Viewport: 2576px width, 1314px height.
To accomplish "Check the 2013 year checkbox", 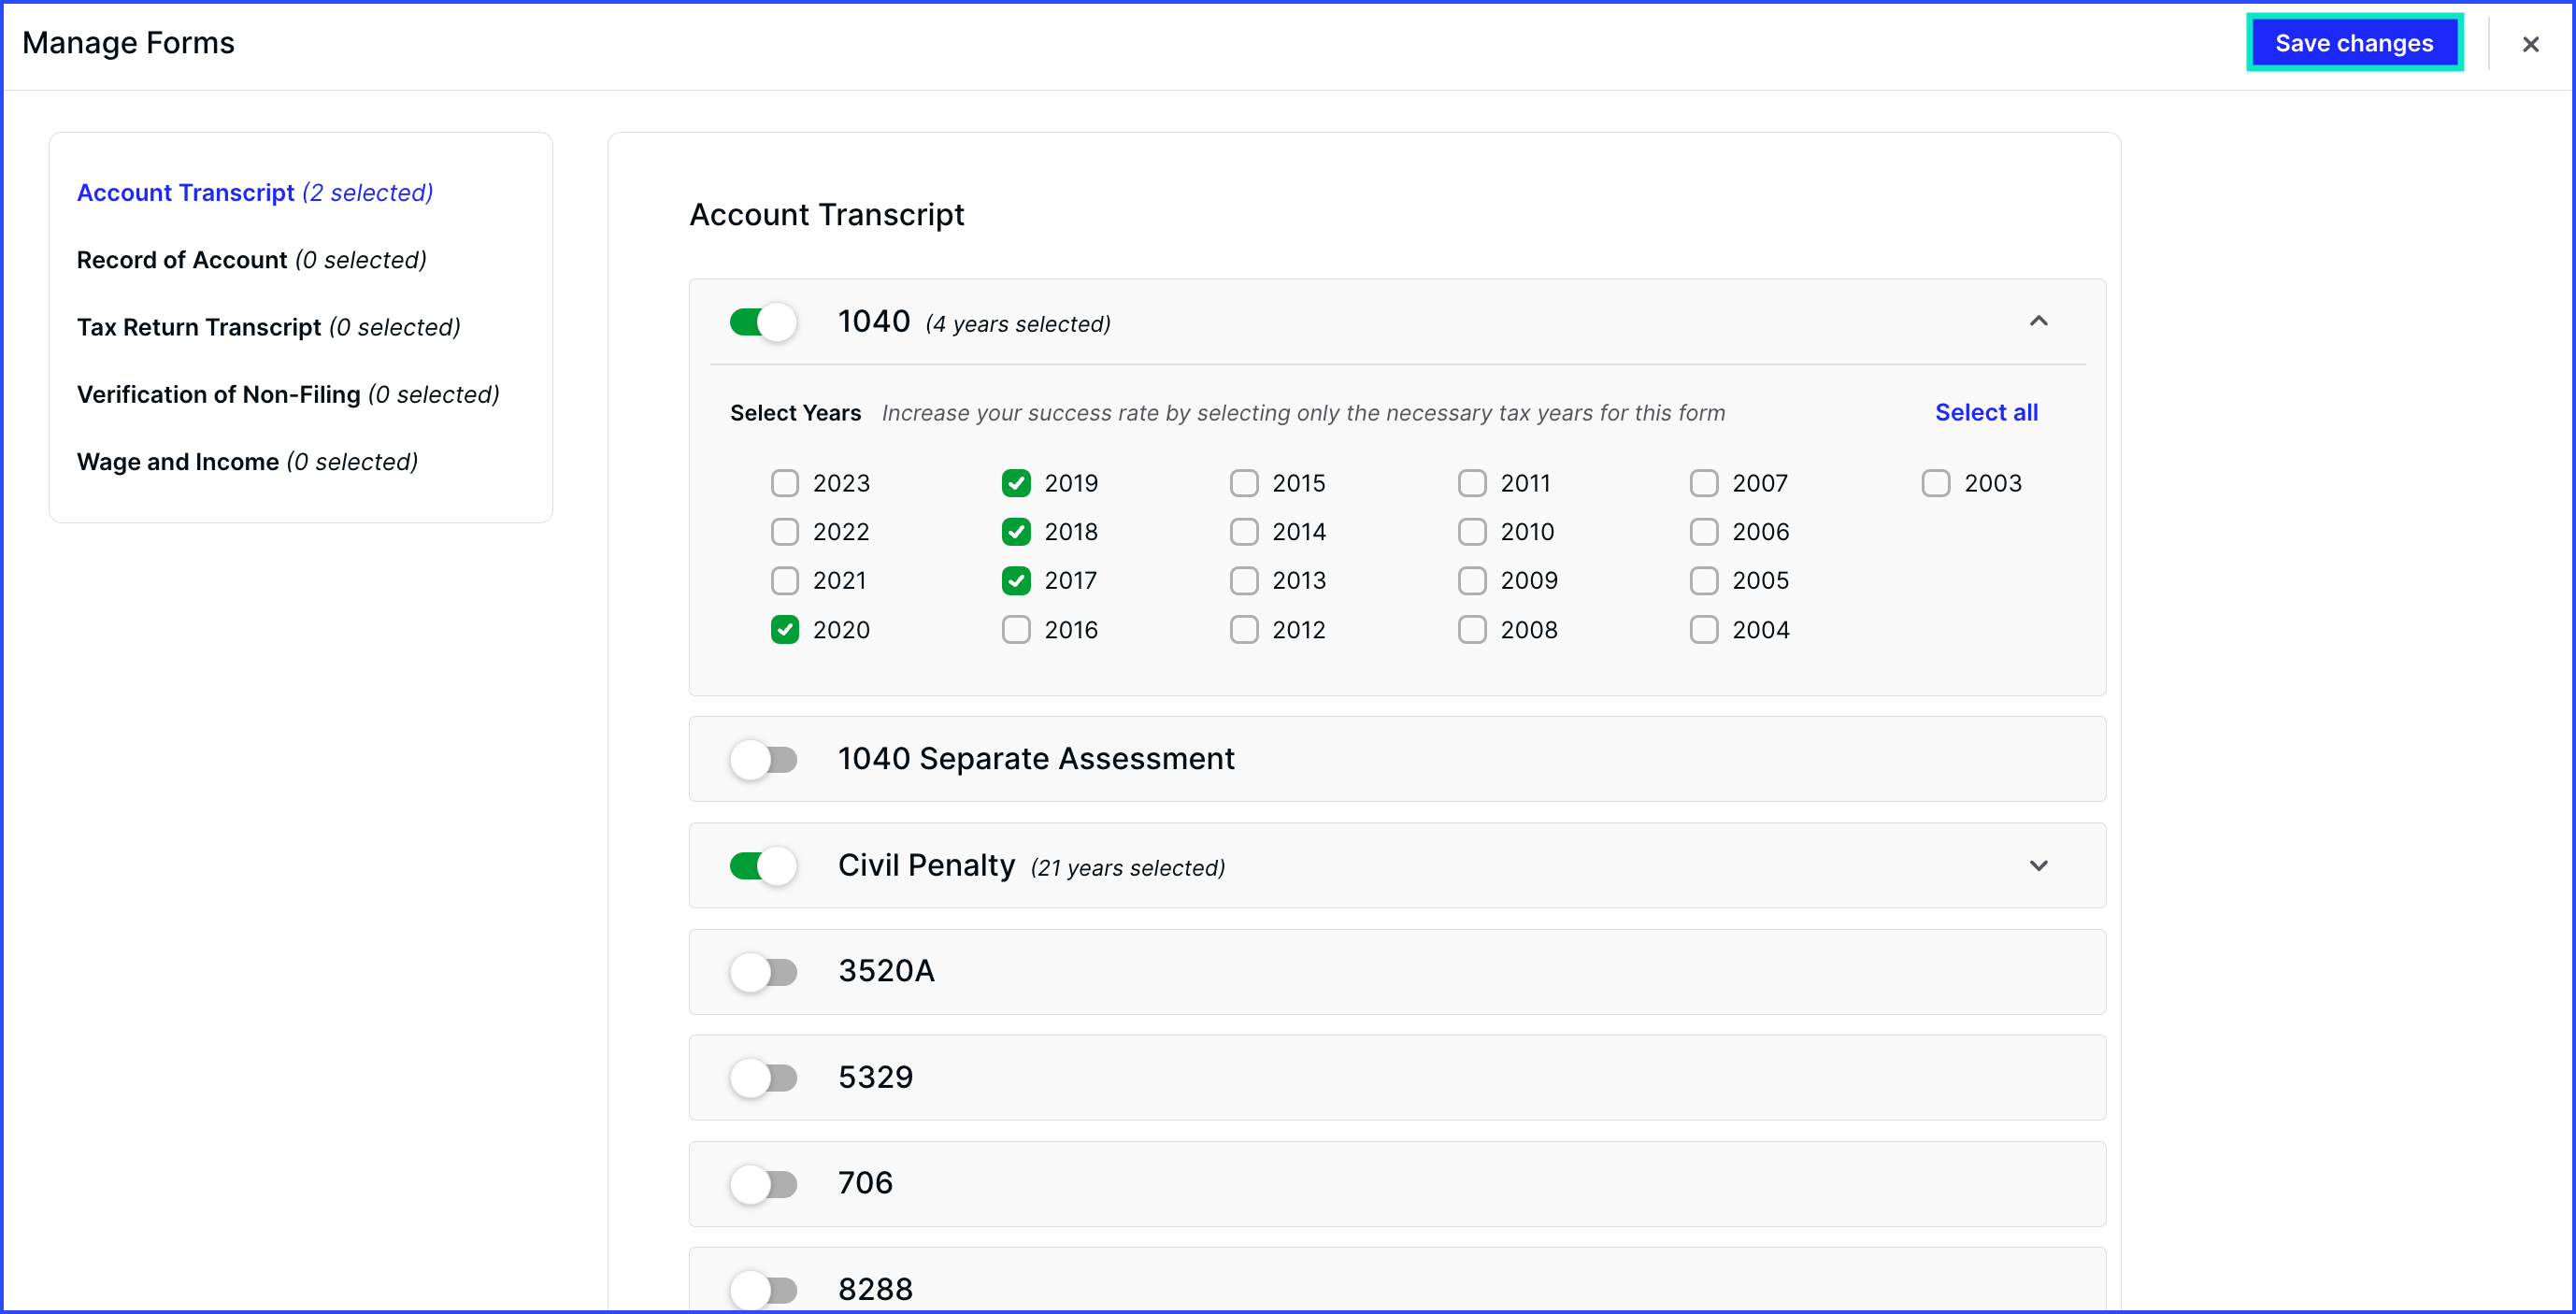I will click(1244, 580).
